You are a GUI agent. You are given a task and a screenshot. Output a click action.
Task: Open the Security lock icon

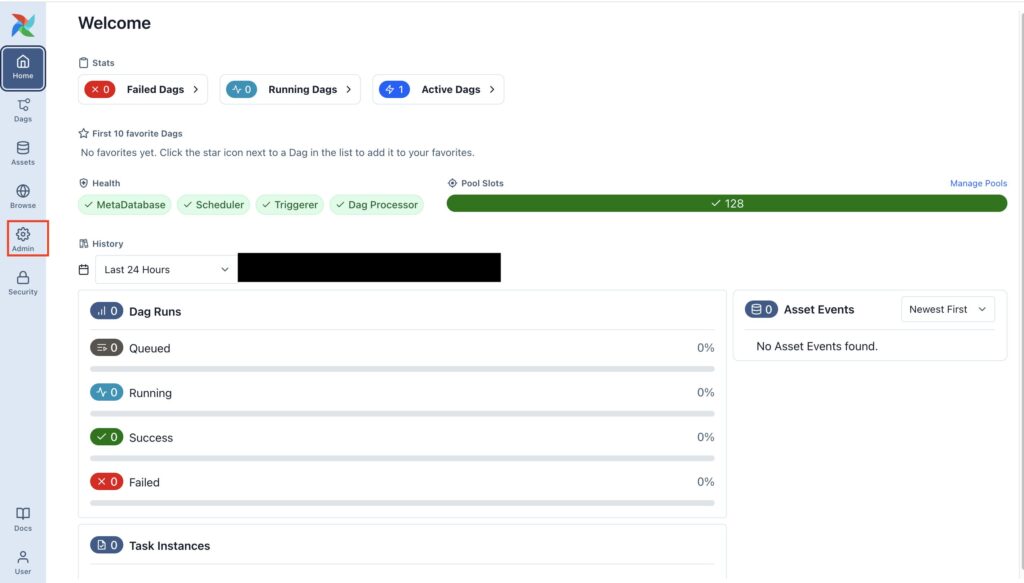pyautogui.click(x=22, y=283)
